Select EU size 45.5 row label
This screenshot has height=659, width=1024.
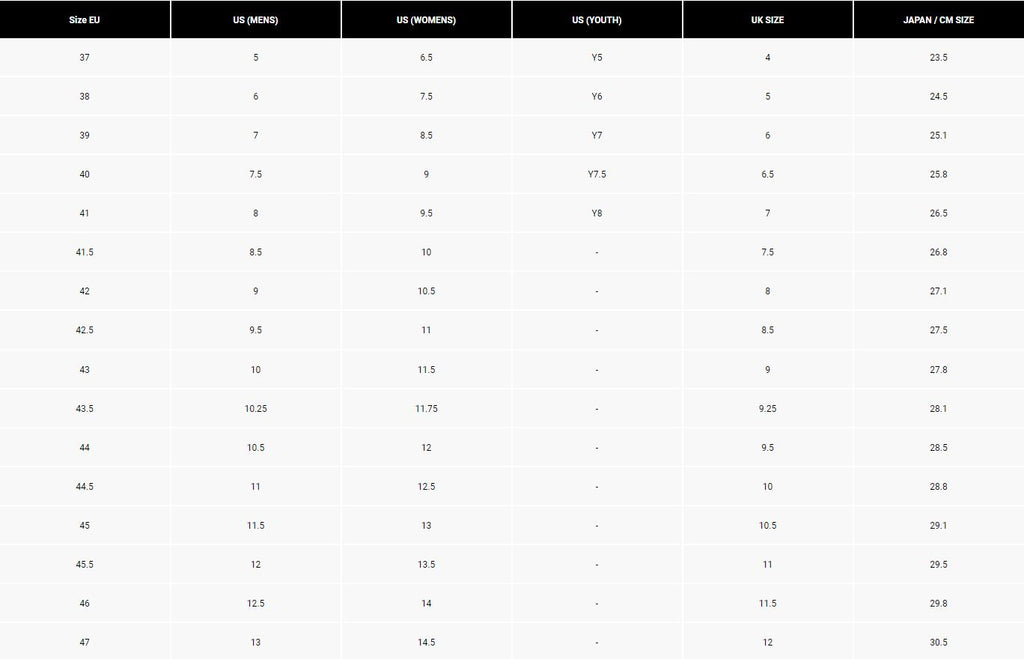[84, 565]
